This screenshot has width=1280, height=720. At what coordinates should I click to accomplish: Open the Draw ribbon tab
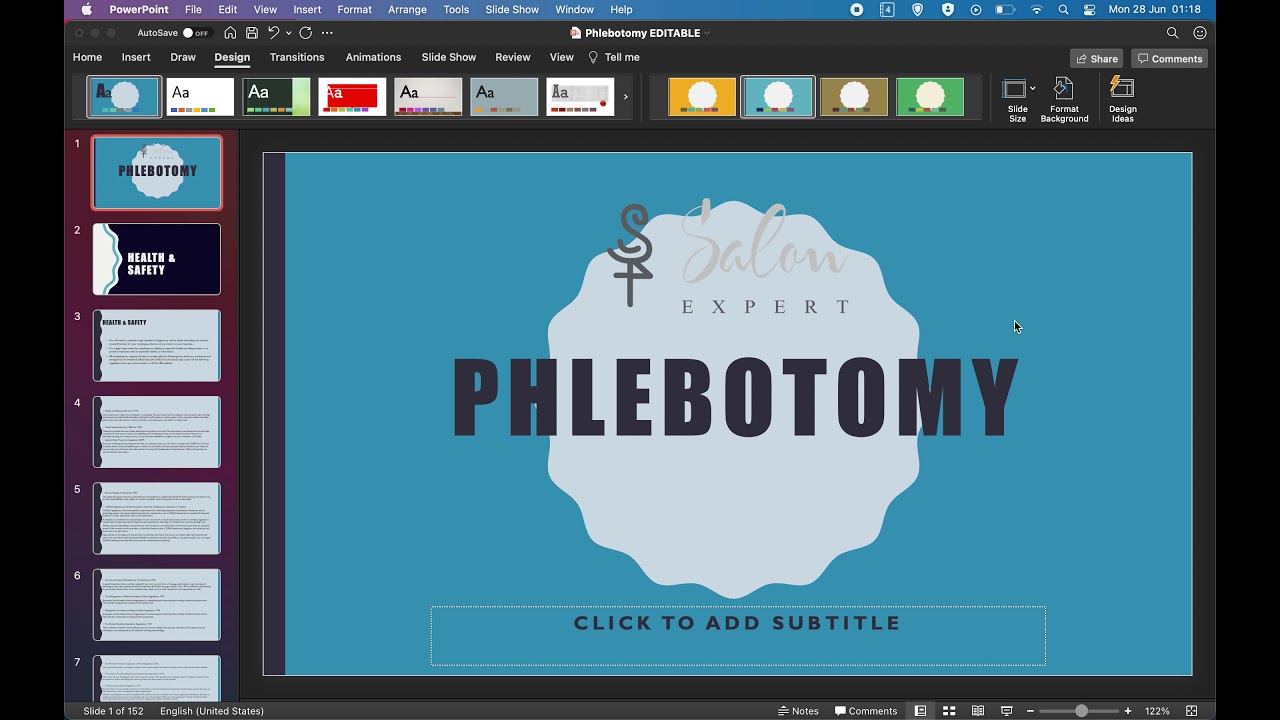[183, 57]
